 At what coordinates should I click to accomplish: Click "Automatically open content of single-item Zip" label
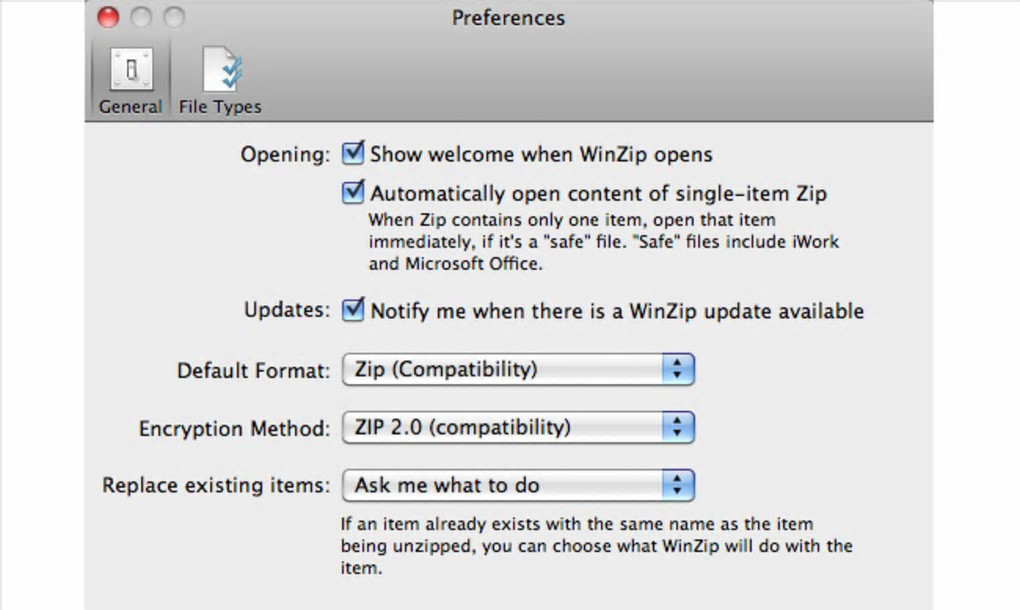click(598, 193)
